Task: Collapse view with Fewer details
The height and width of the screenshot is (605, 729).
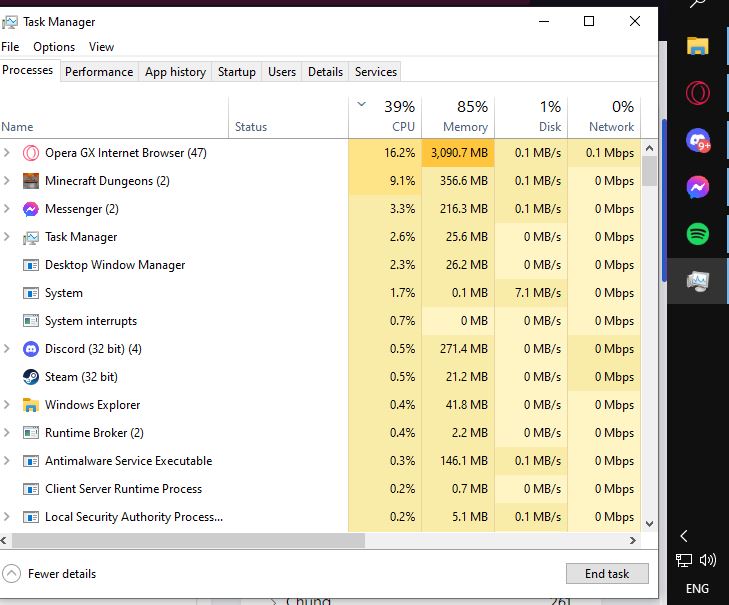Action: (x=50, y=574)
